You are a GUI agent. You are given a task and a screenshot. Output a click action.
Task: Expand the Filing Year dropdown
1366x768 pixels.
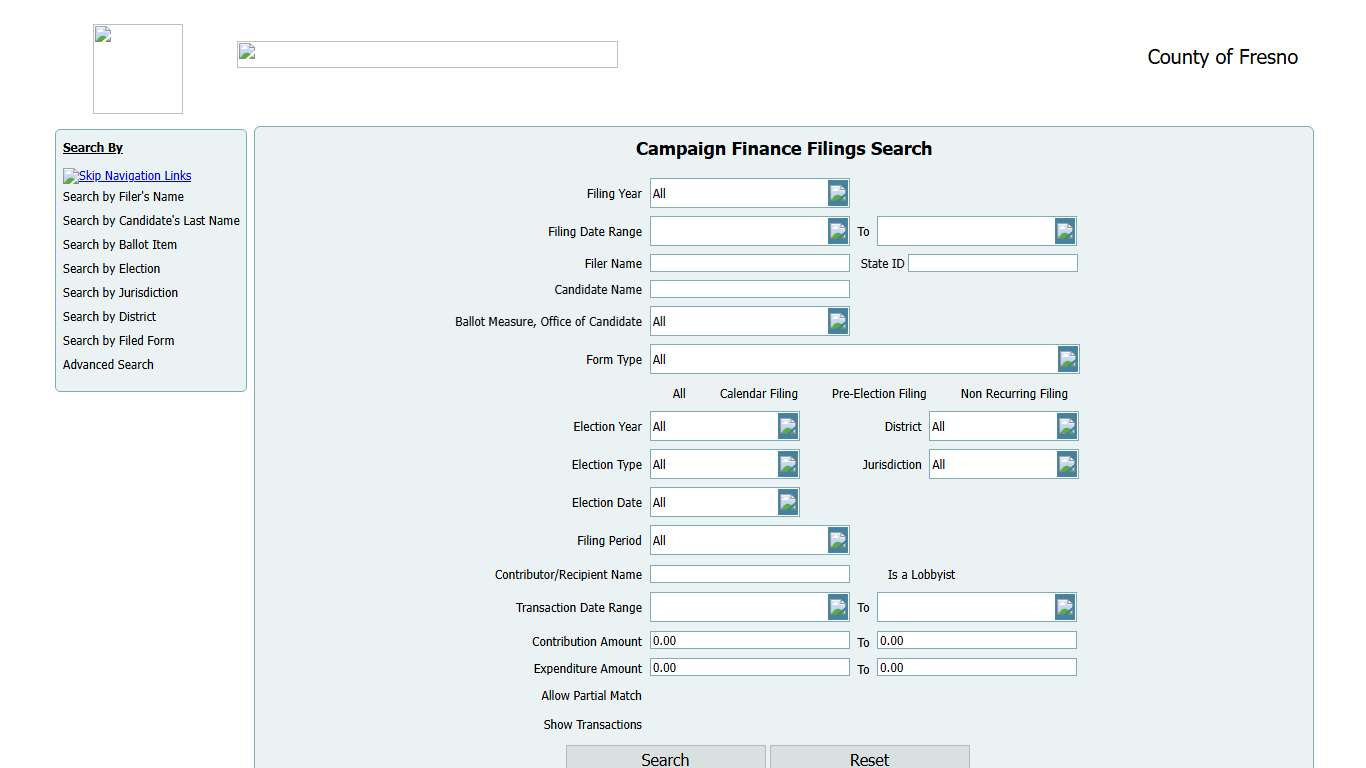(838, 193)
